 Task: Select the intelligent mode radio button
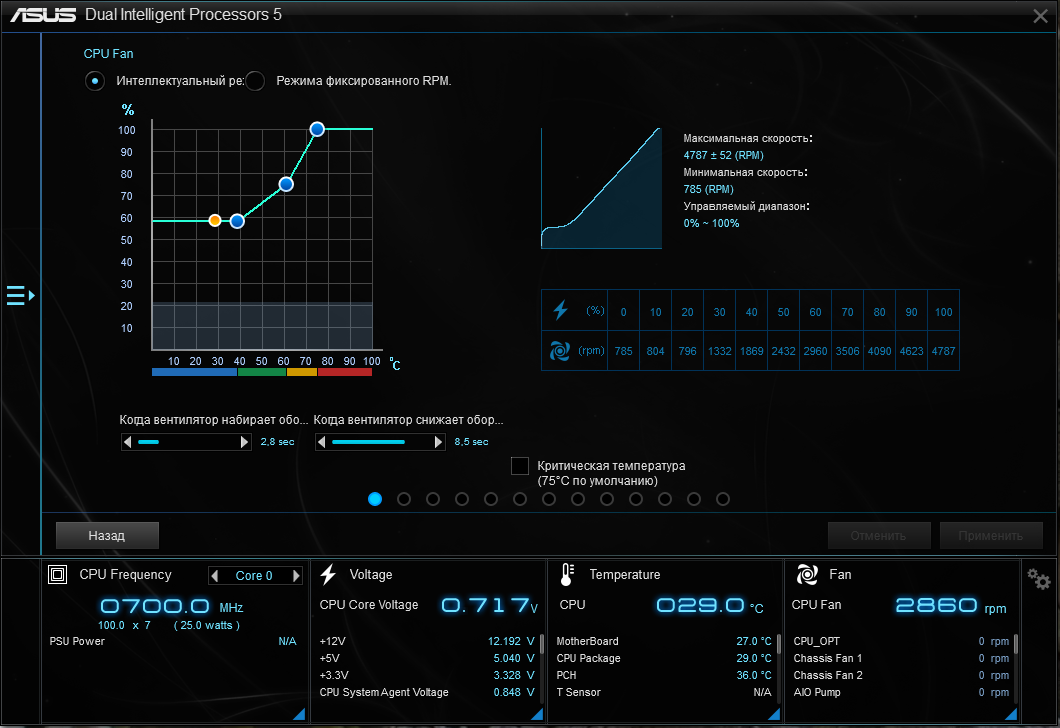pos(95,81)
